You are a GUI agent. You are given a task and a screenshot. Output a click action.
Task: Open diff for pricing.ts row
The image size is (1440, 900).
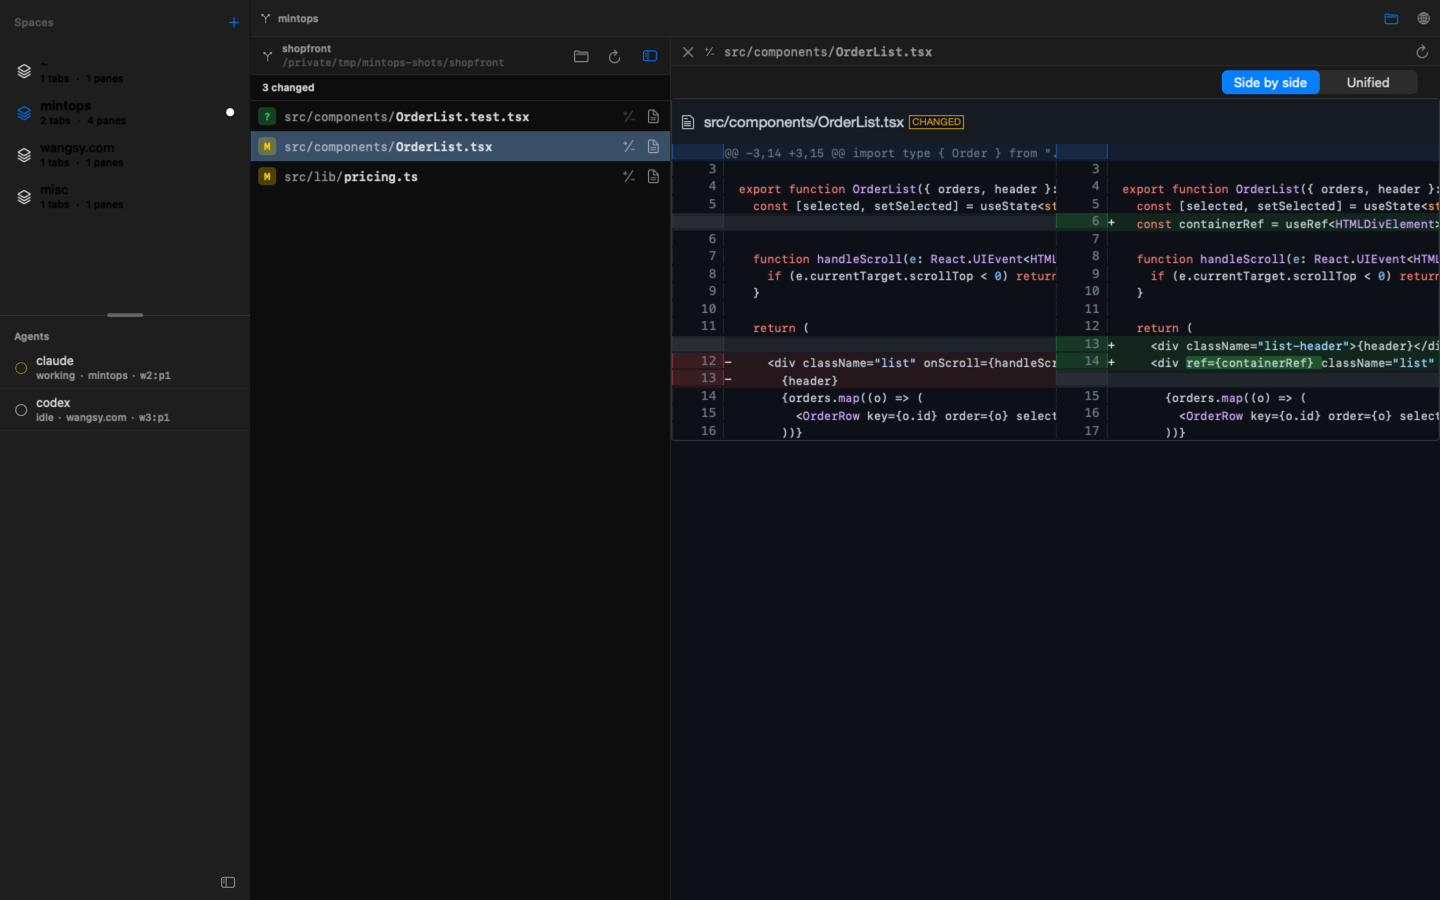[629, 177]
